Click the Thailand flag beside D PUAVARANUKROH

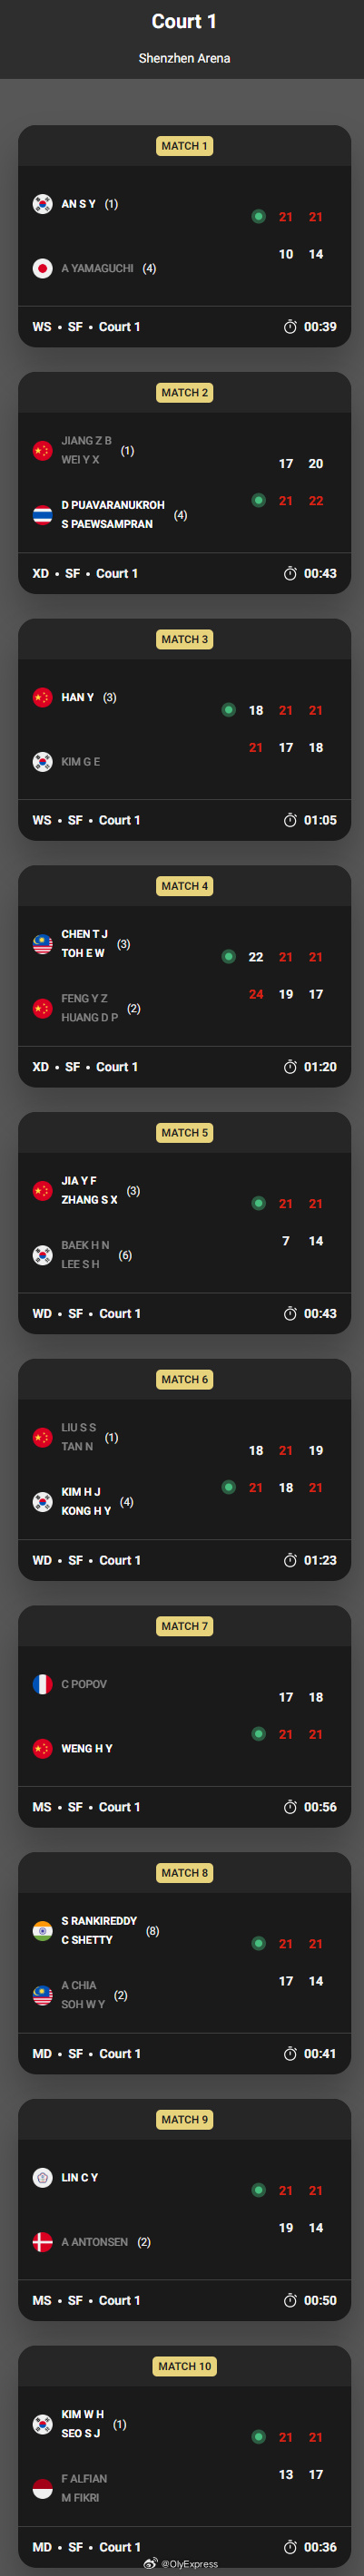click(x=42, y=515)
